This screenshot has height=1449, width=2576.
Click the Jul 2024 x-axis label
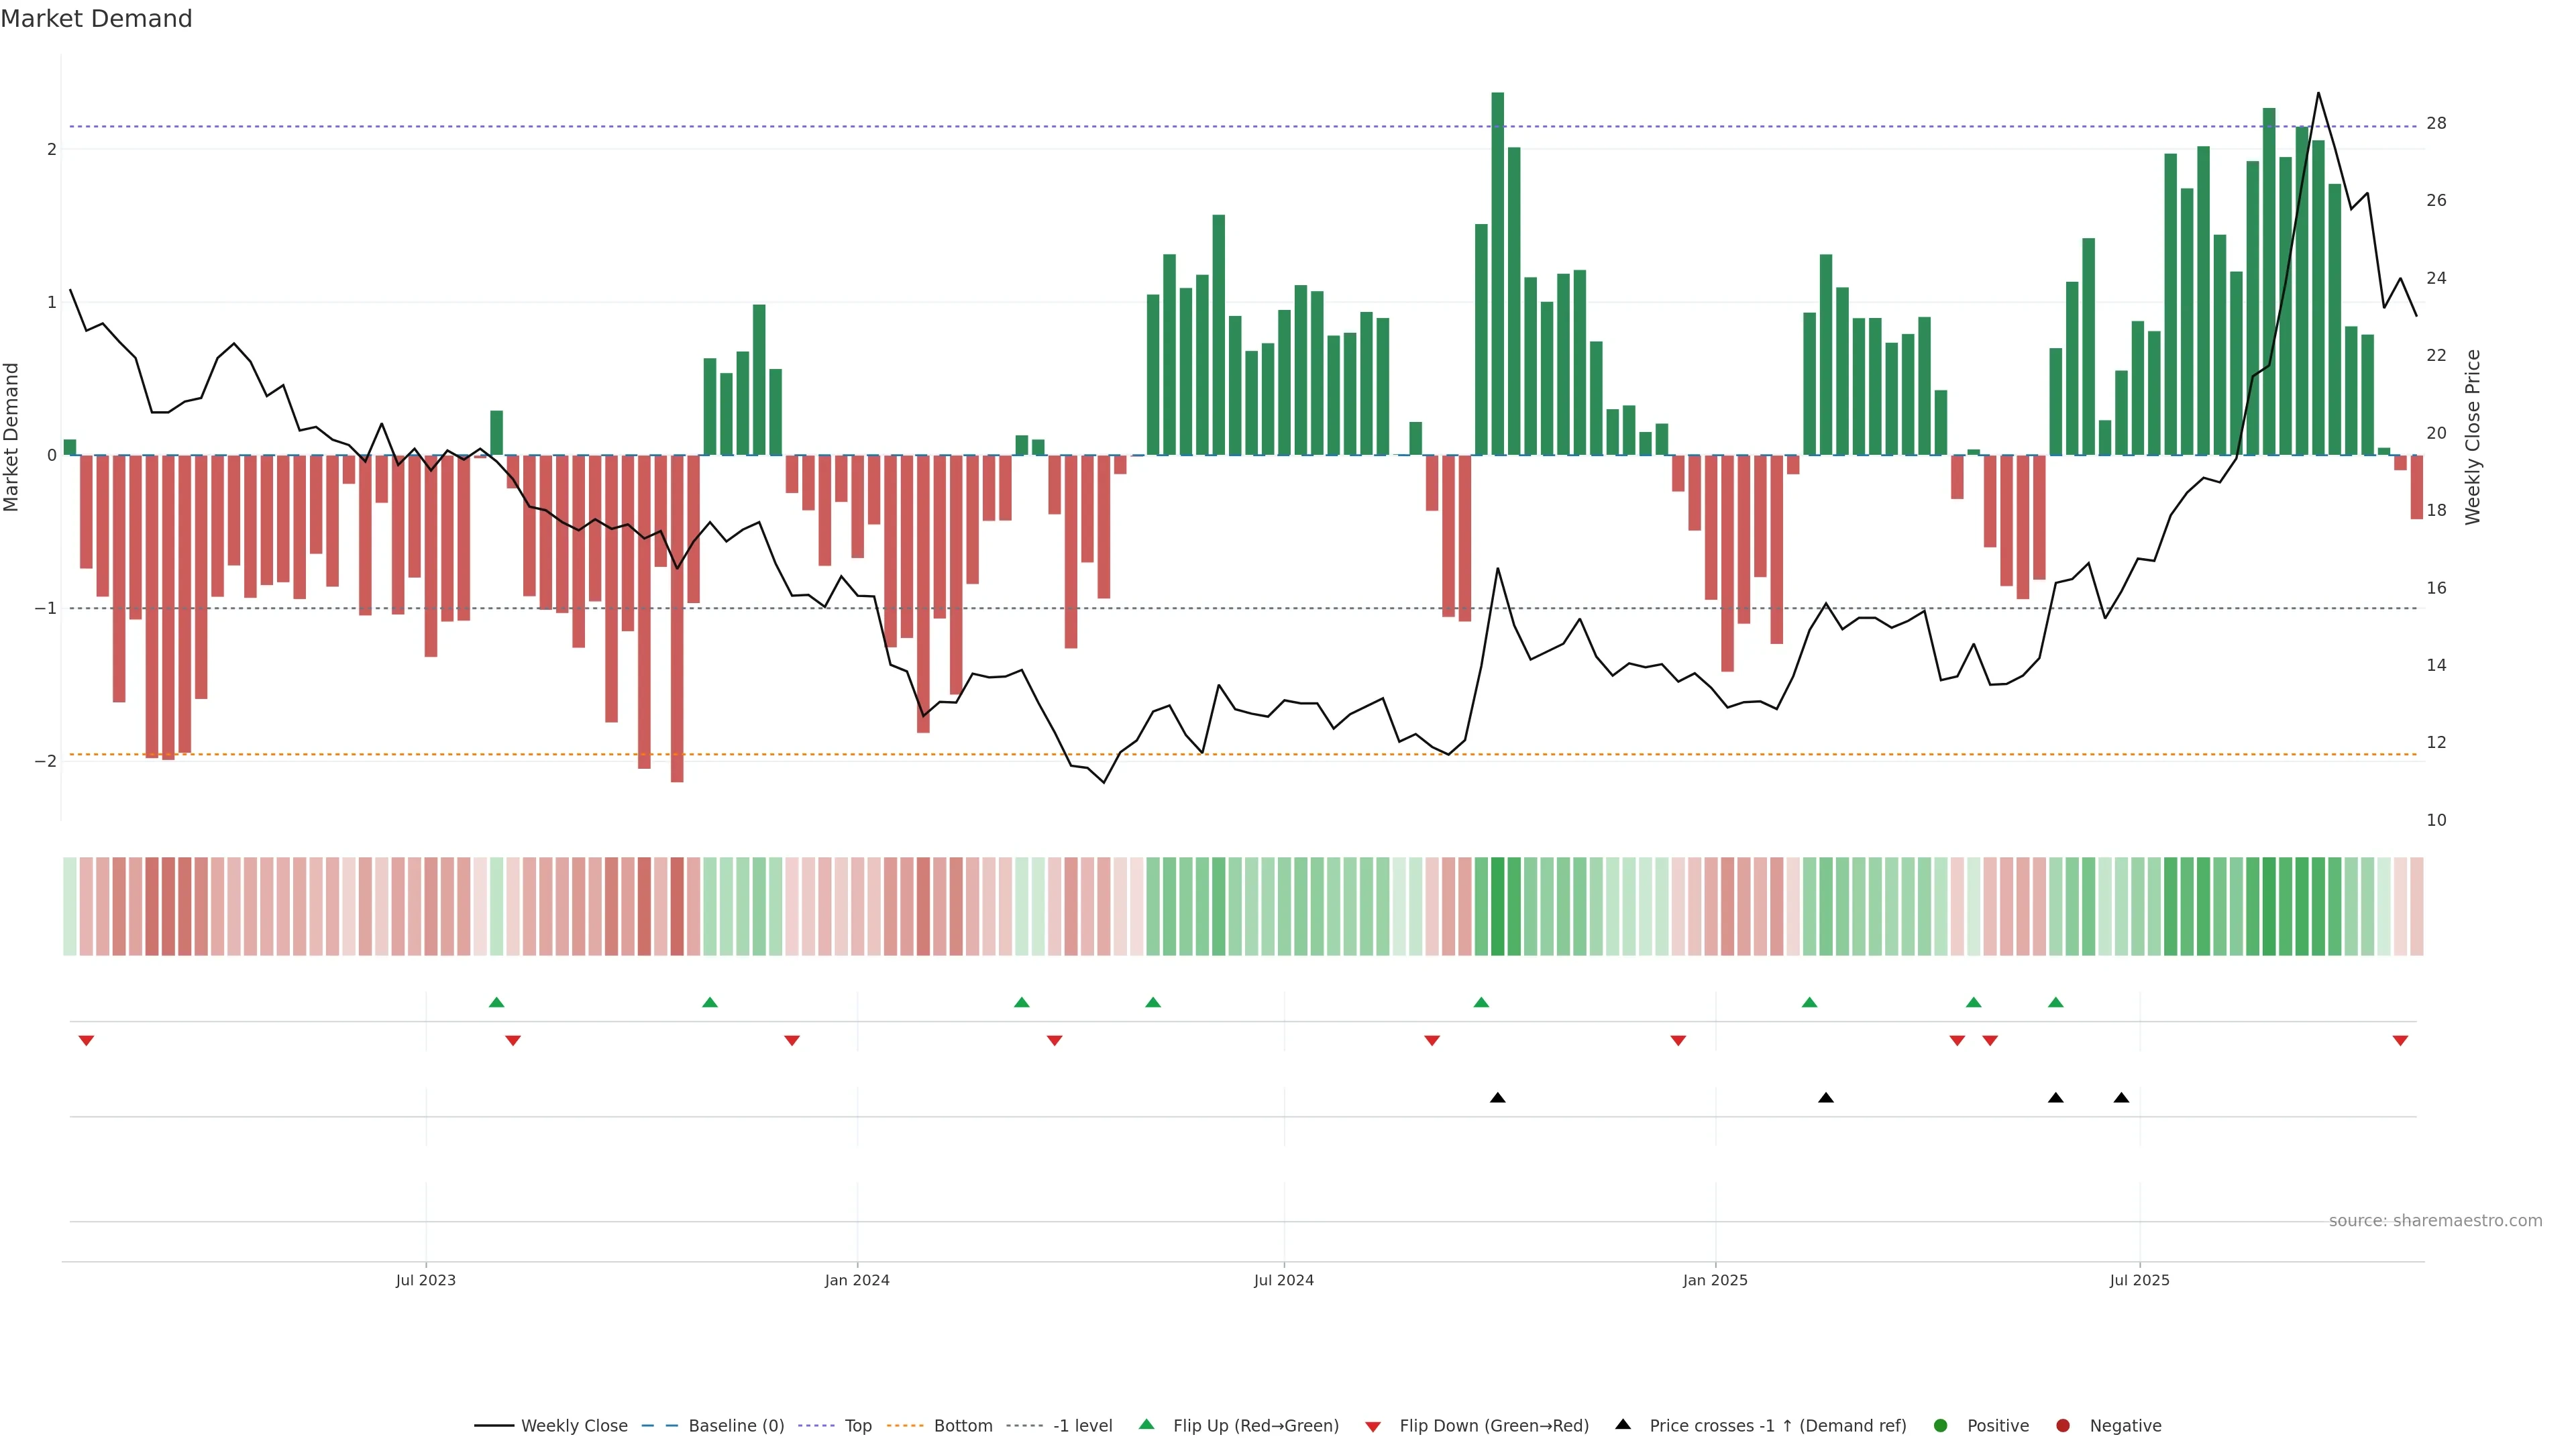tap(1283, 1281)
